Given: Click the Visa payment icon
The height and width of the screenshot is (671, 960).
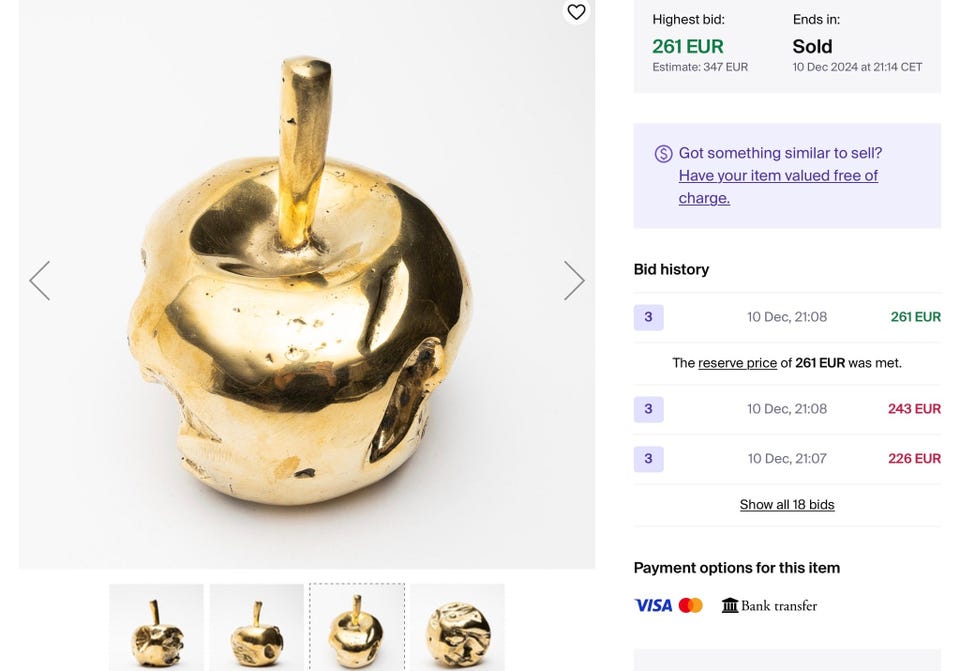Looking at the screenshot, I should [653, 605].
